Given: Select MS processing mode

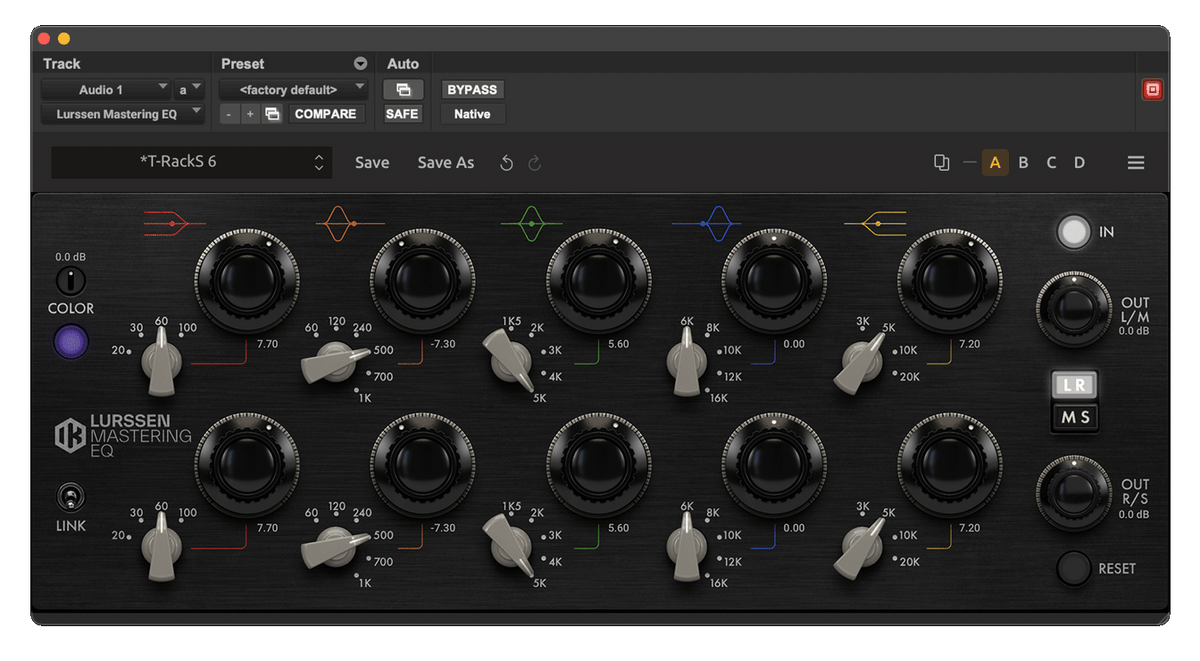Looking at the screenshot, I should coord(1075,416).
